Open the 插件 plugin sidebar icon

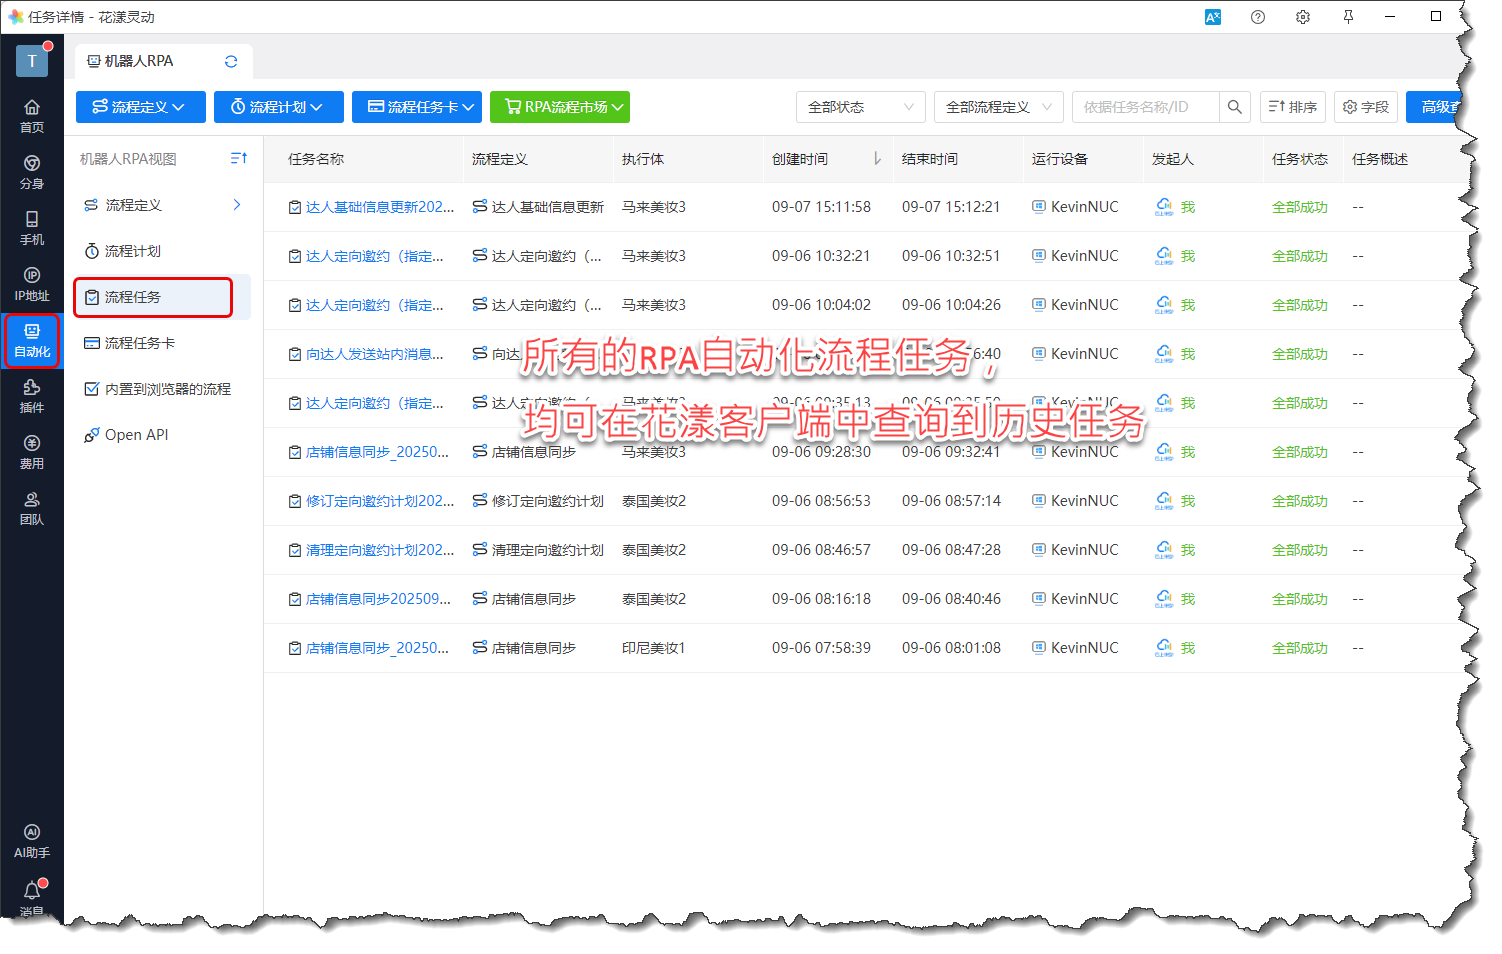(x=32, y=395)
